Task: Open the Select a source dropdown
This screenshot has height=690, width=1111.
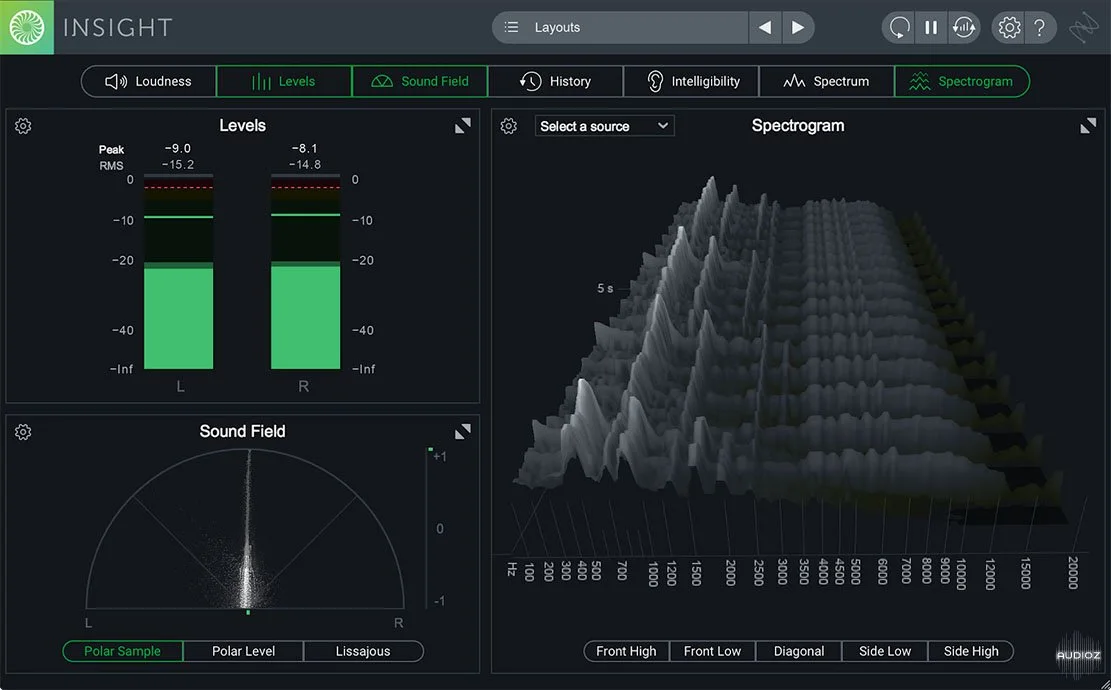Action: (x=604, y=126)
